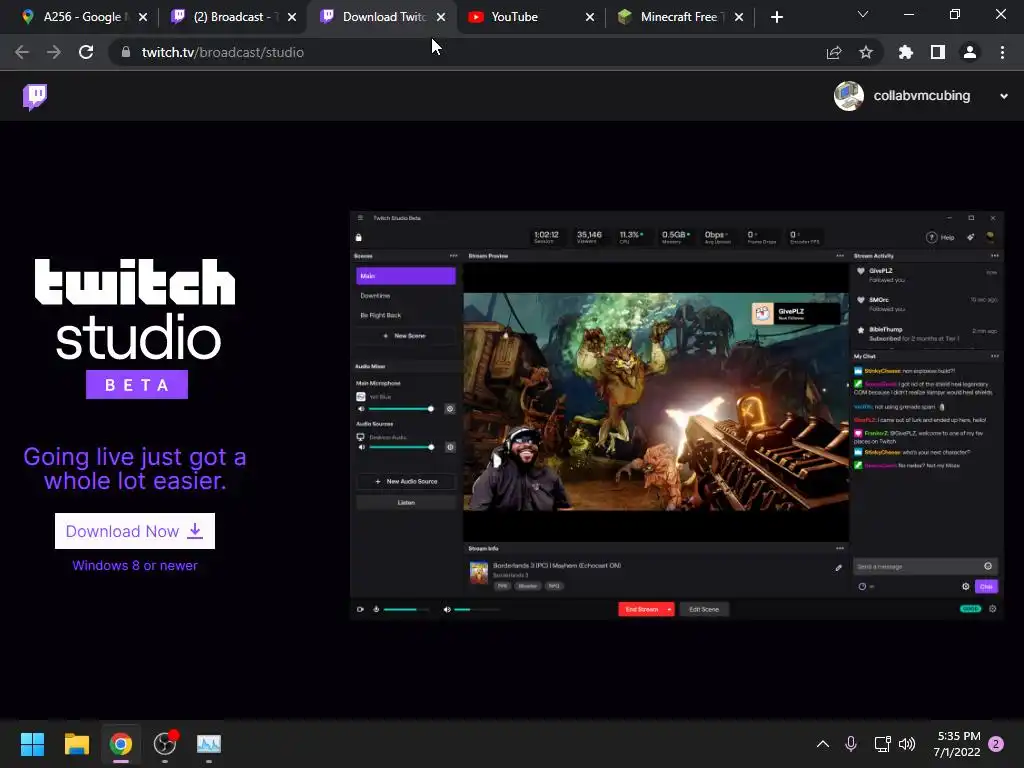1024x768 pixels.
Task: Close the Broadcast Twitch tab
Action: point(292,17)
